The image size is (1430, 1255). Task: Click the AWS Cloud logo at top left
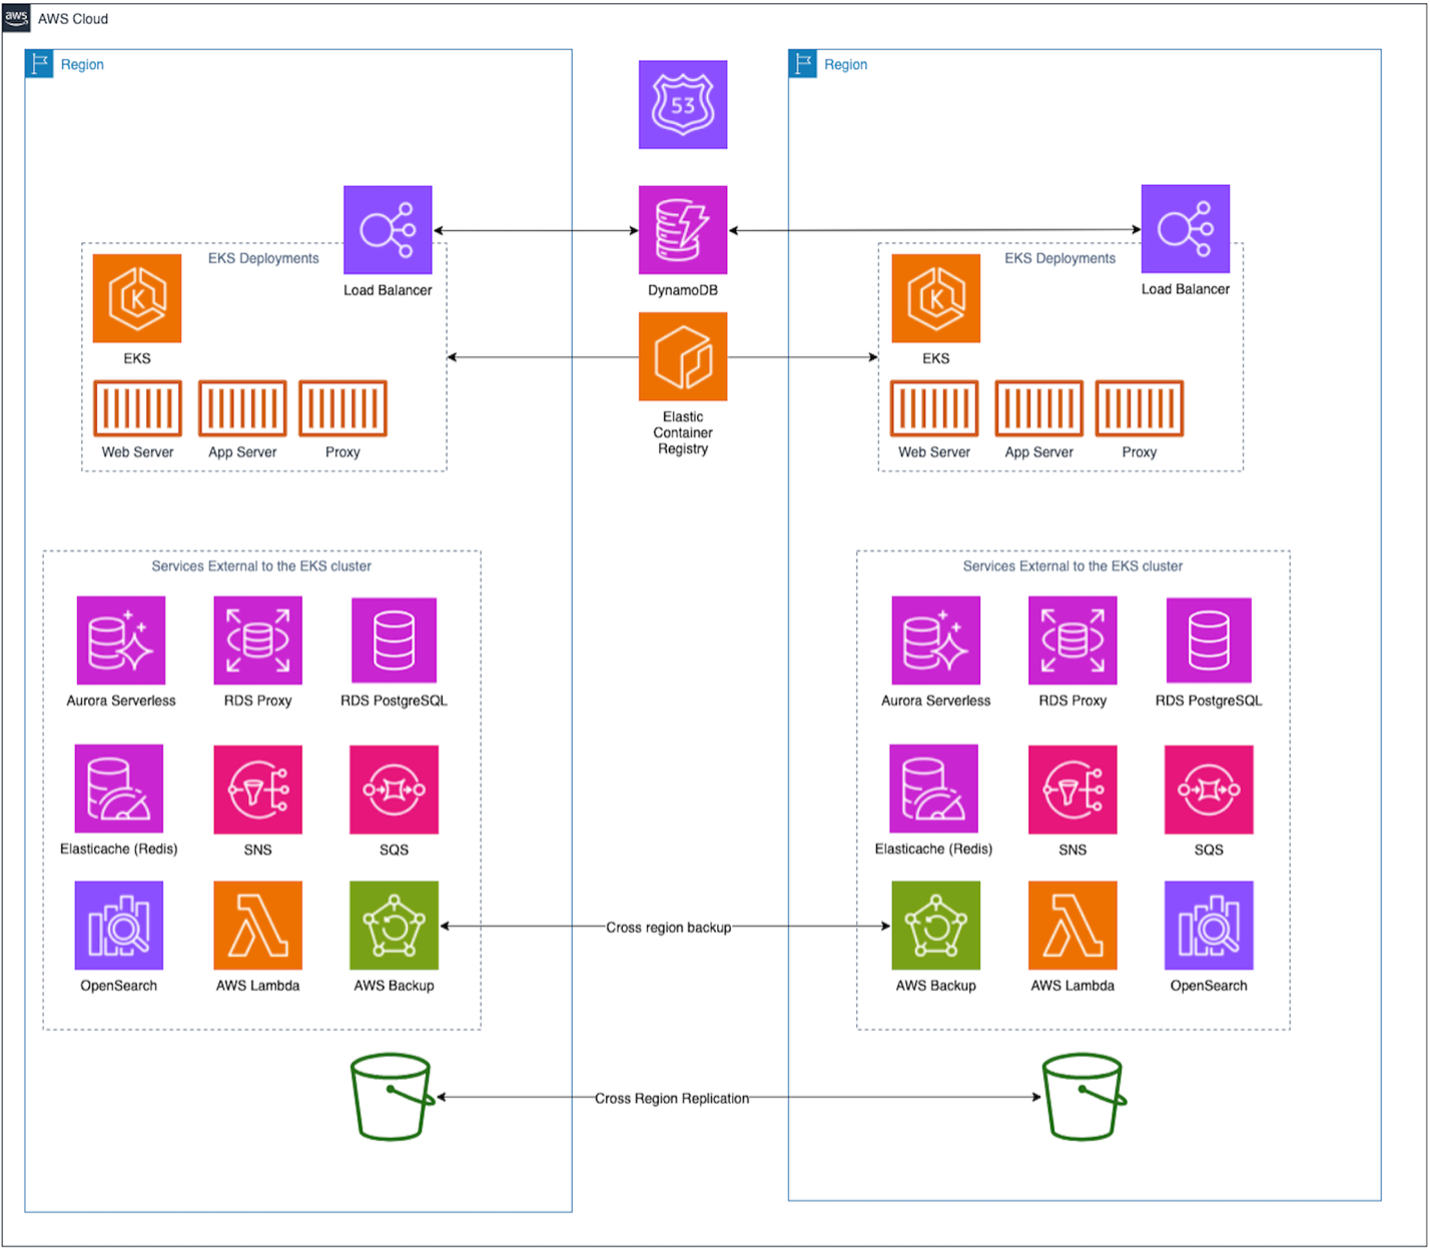(x=16, y=17)
